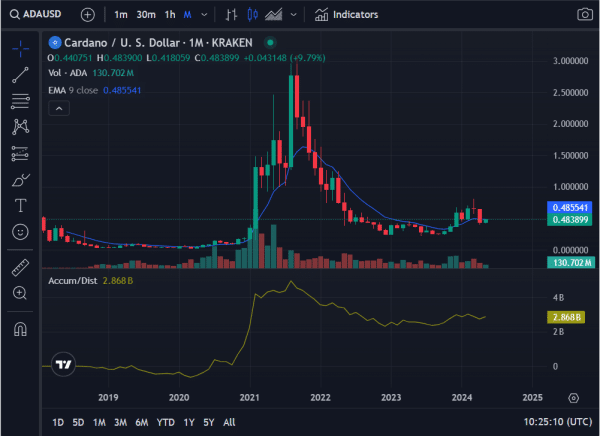Select the XABCD pattern tool
The image size is (600, 436).
20,127
